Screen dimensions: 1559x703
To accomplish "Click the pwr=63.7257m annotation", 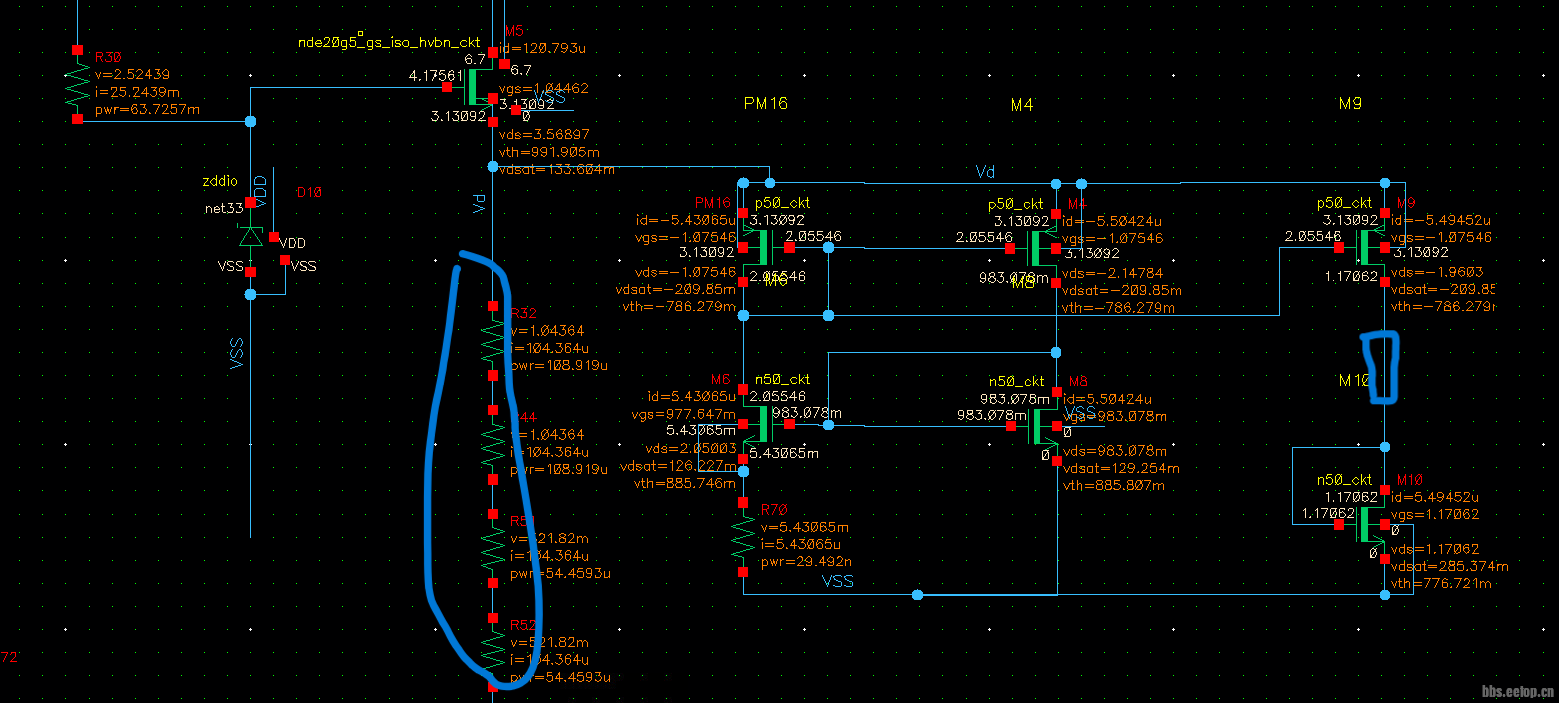I will coord(146,108).
